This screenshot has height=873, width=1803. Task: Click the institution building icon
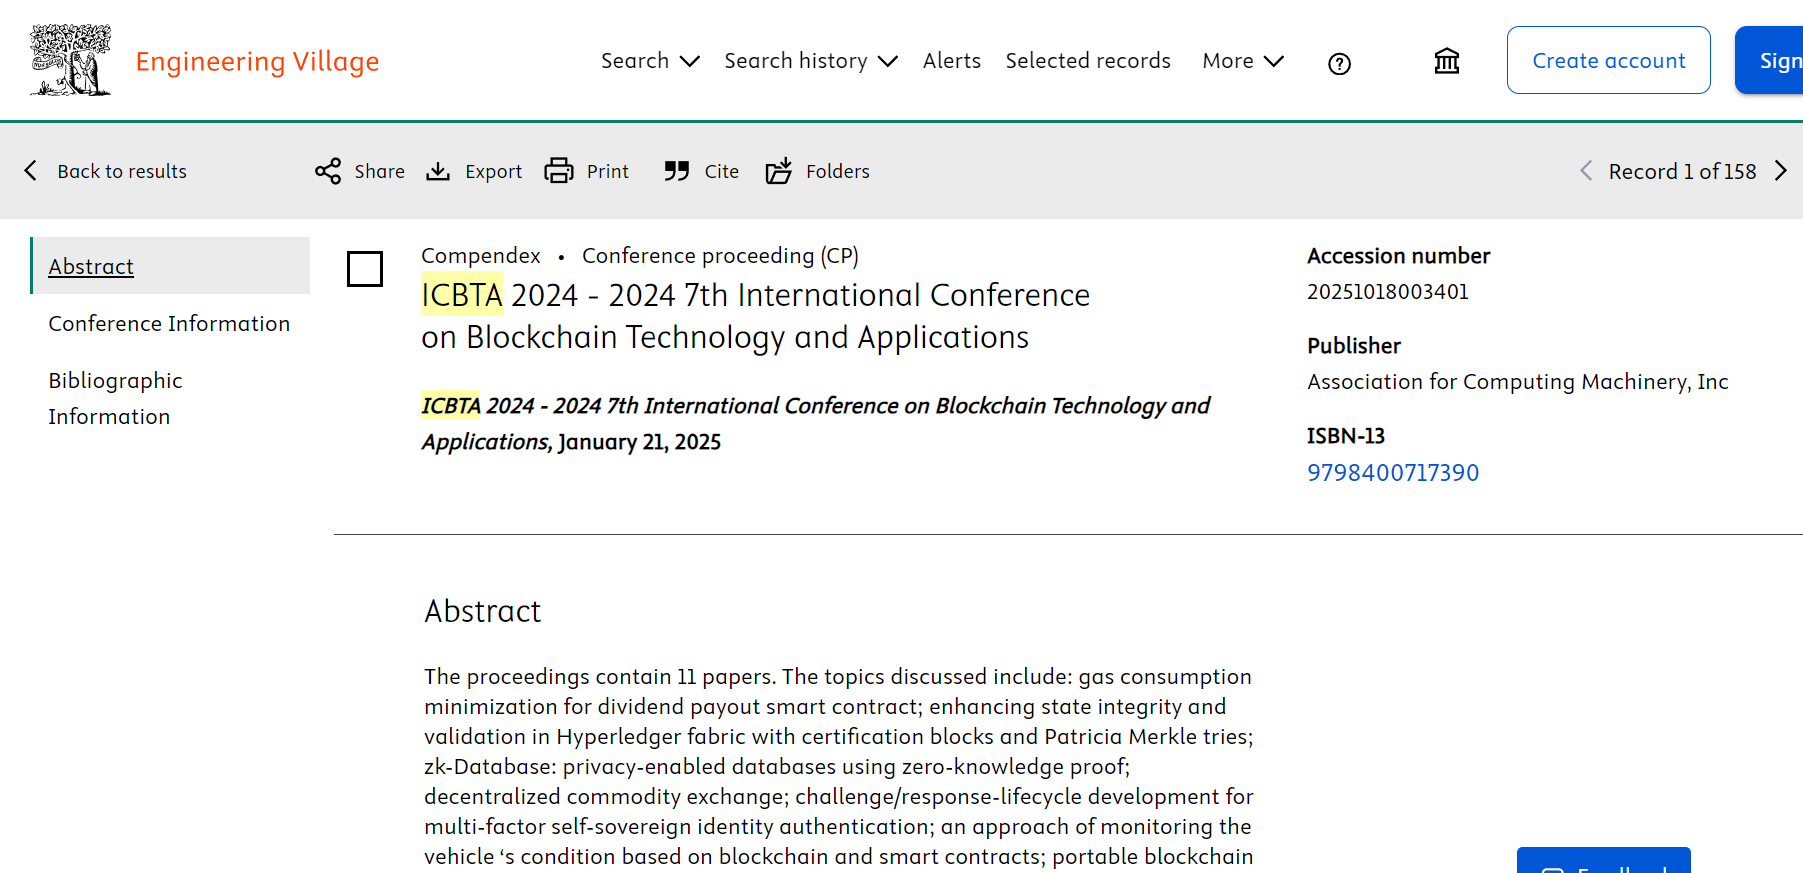pos(1446,61)
